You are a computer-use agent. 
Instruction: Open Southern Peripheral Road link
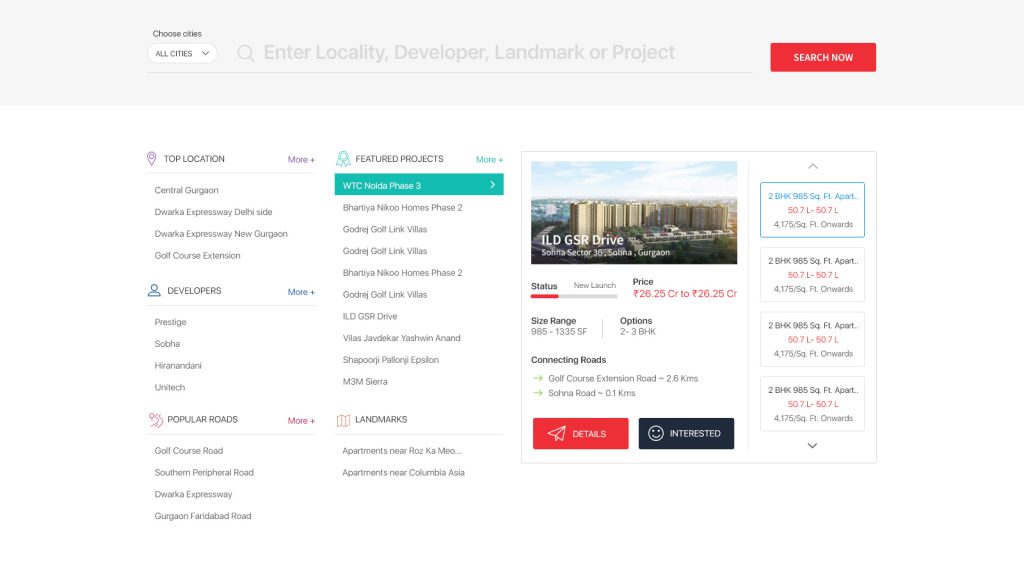point(204,472)
